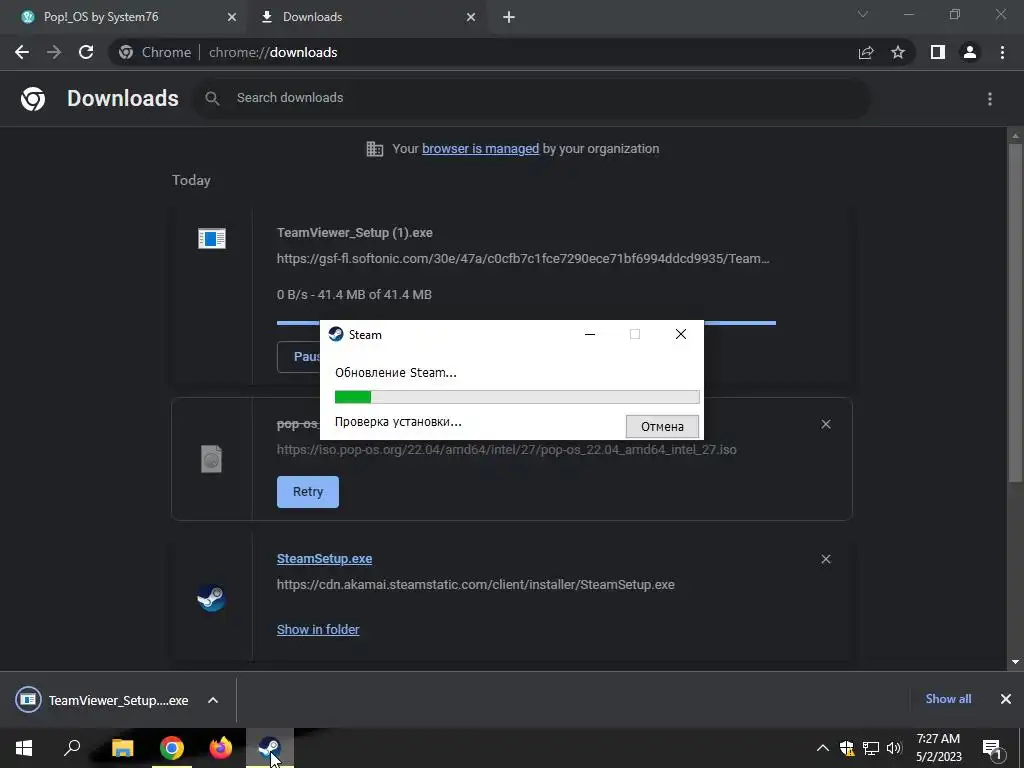
Task: Reload the chrome://downloads page
Action: coord(86,52)
